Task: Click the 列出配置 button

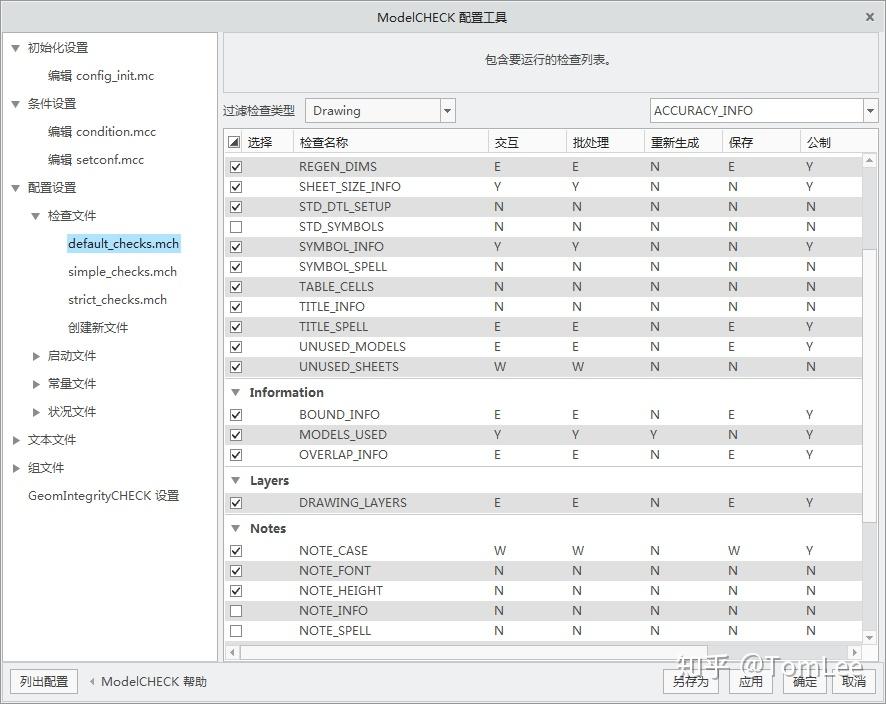Action: [x=43, y=681]
